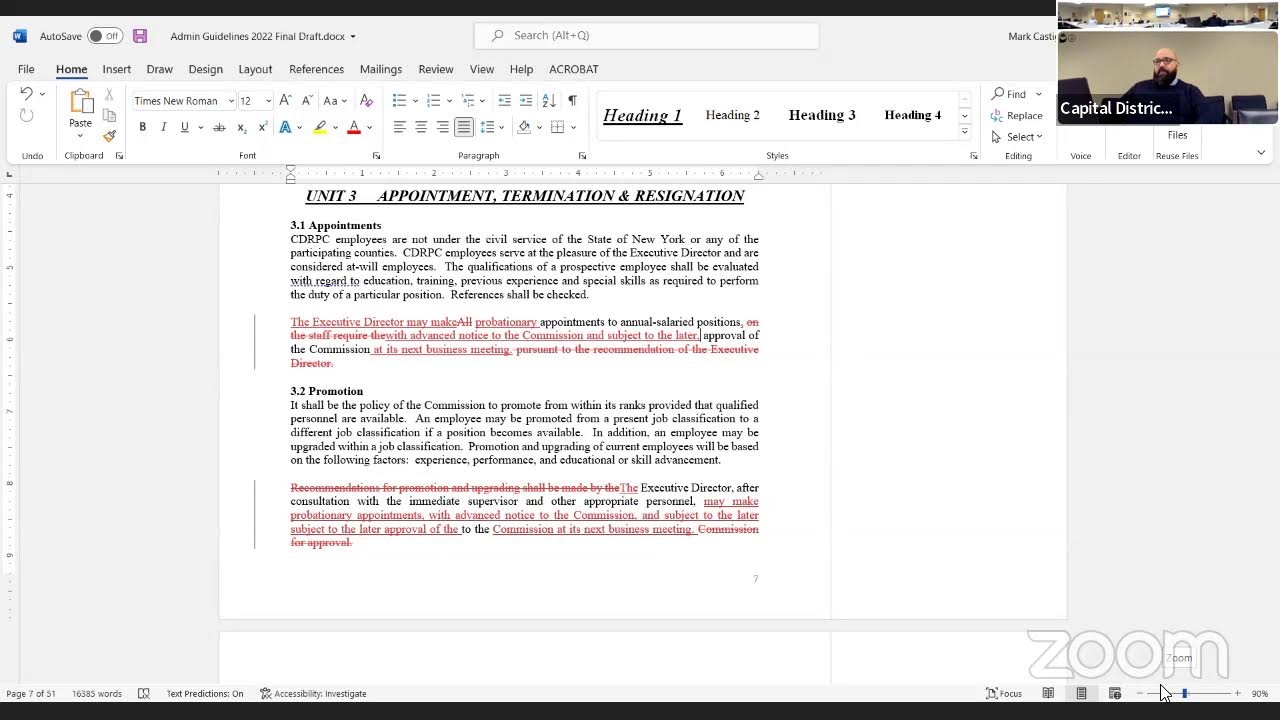Screen dimensions: 1280x720
Task: Toggle Italic formatting
Action: pos(163,127)
